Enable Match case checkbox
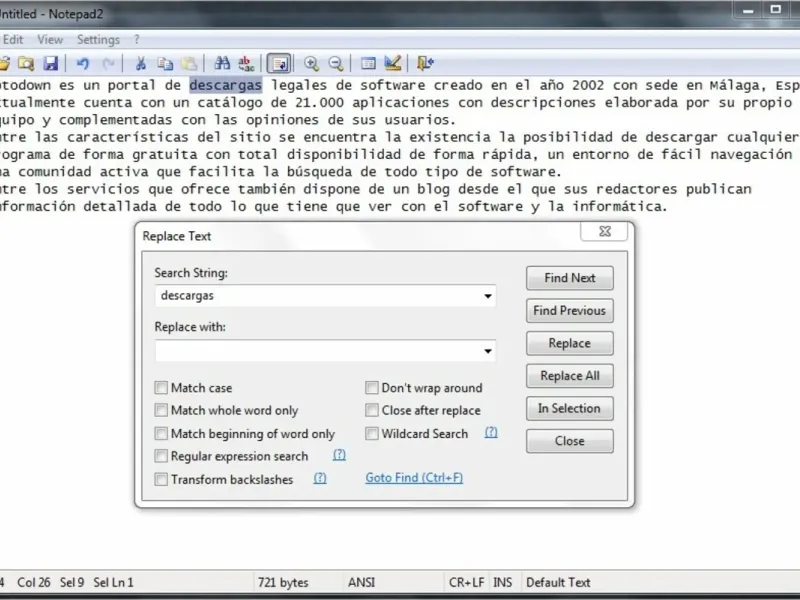 (161, 388)
